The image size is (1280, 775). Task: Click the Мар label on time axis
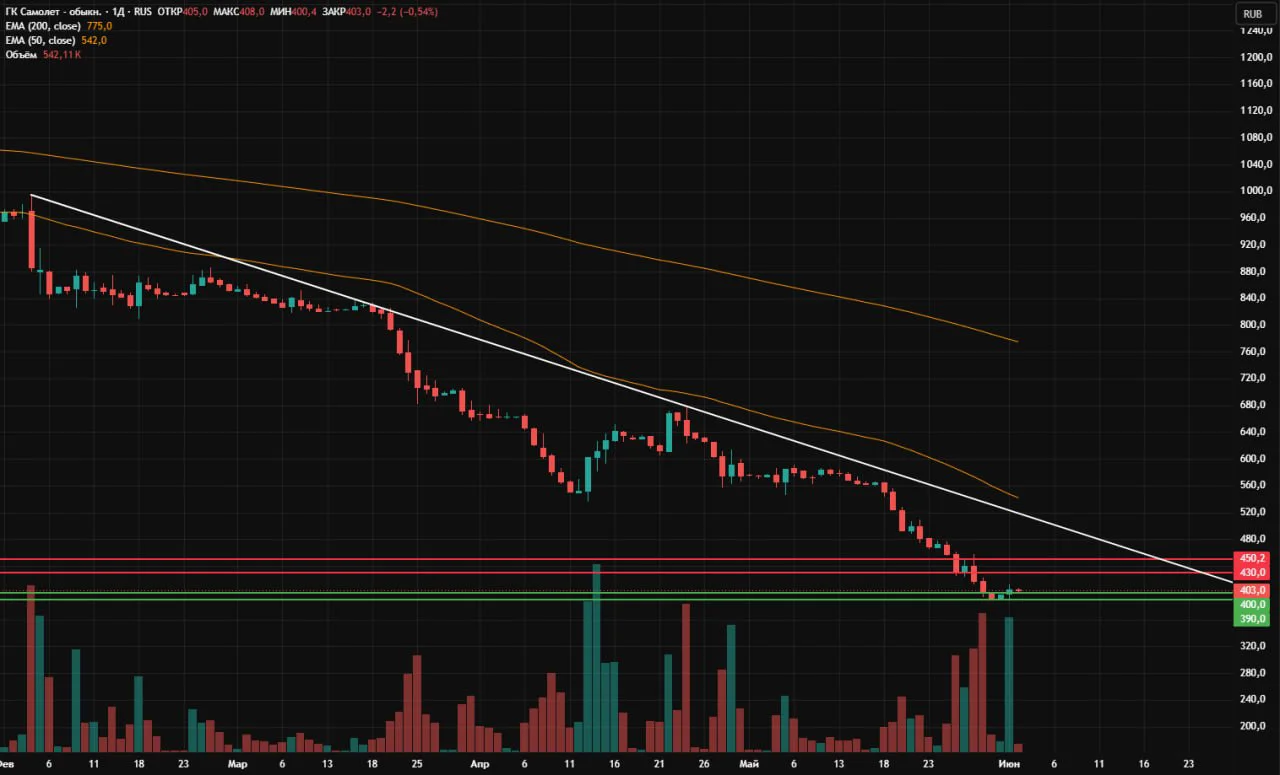[x=237, y=764]
